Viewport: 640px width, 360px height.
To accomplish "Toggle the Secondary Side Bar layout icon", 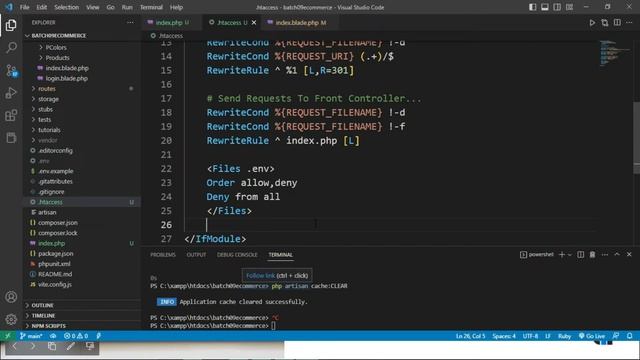I will (557, 7).
